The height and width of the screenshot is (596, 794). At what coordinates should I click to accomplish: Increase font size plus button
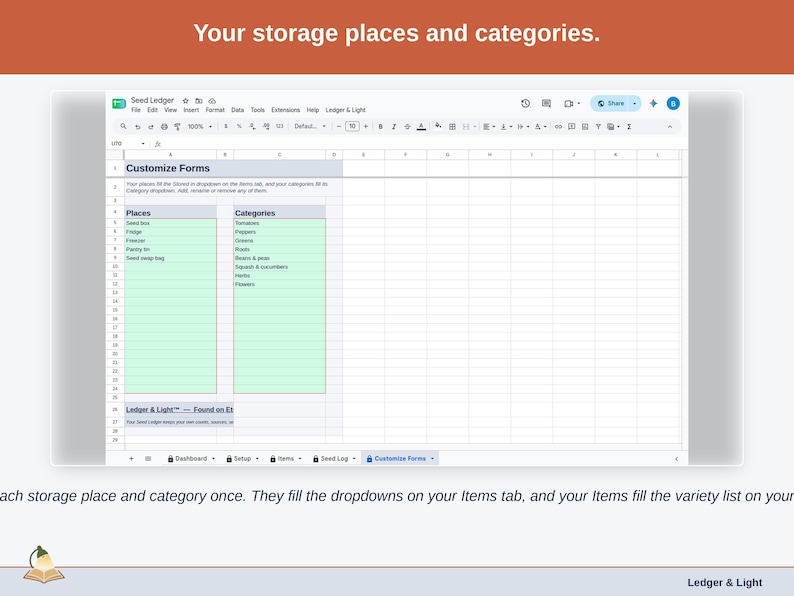click(366, 126)
